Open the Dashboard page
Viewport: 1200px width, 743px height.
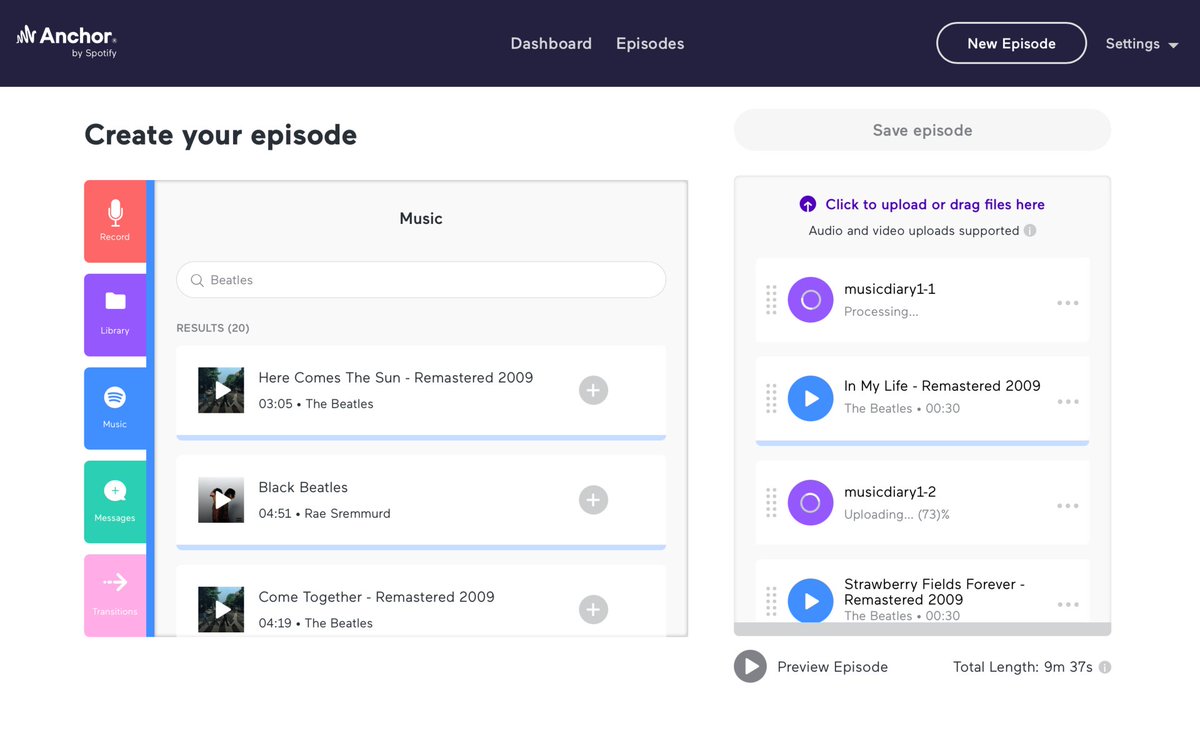pyautogui.click(x=551, y=44)
